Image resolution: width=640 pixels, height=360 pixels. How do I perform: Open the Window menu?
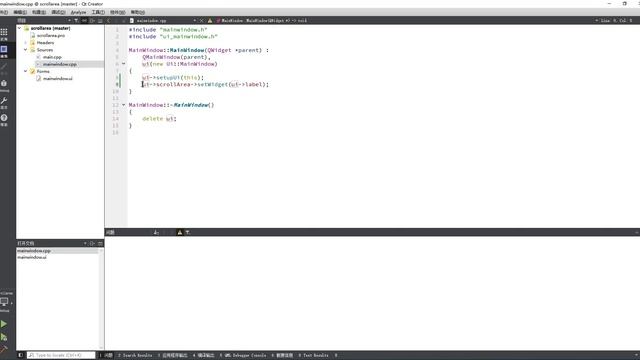point(118,12)
